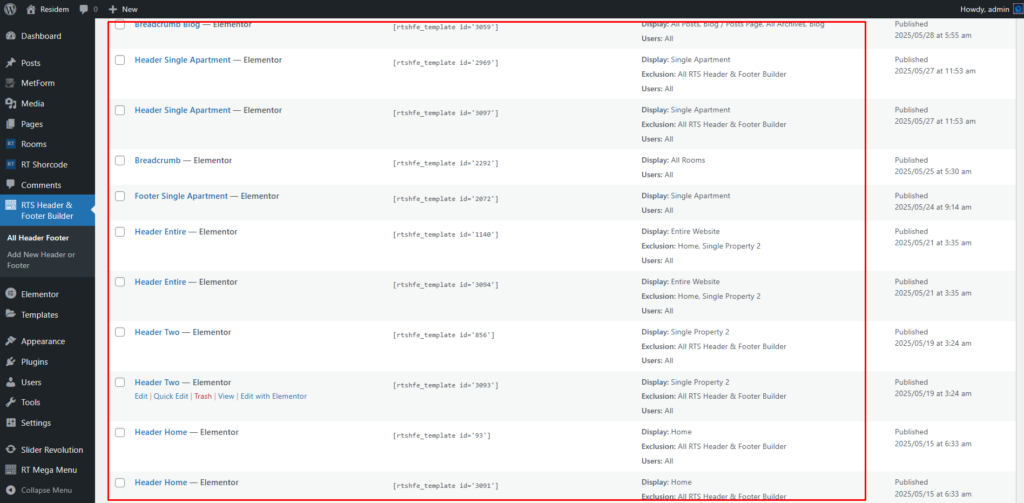Click the View row action link
This screenshot has width=1024, height=503.
226,397
